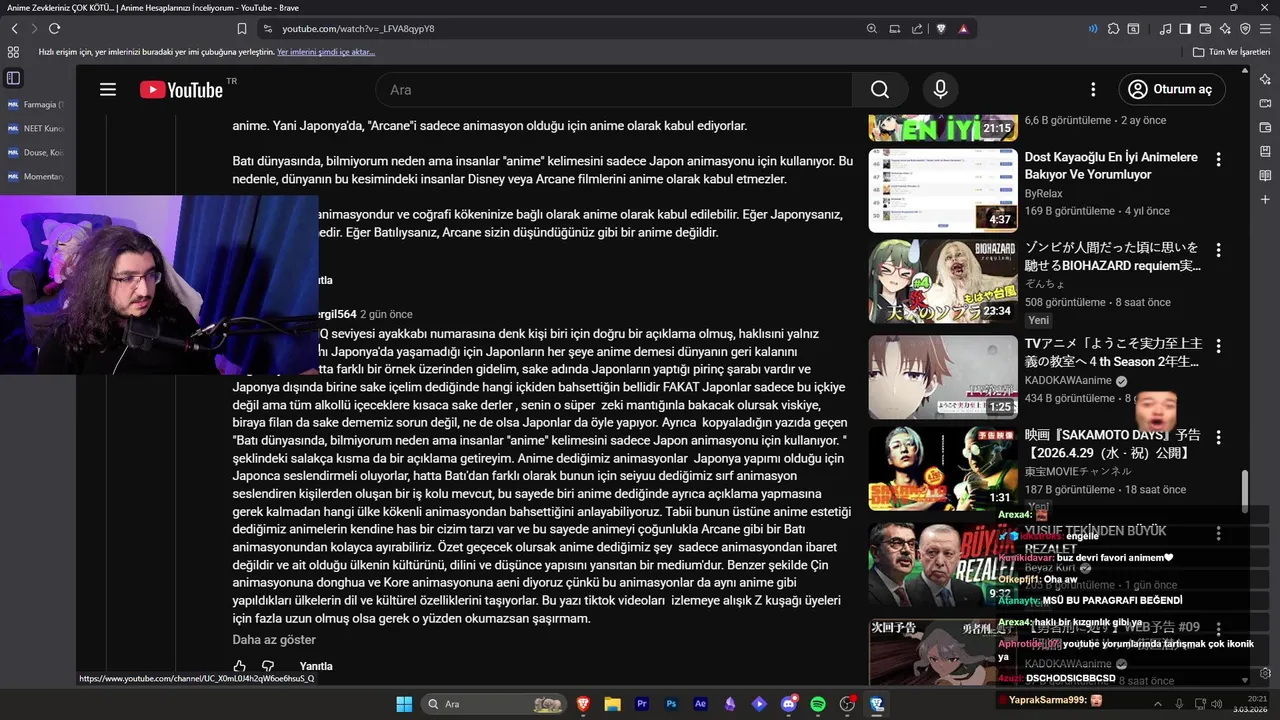Toggle the vertical tabs sidebar panel button
Image resolution: width=1280 pixels, height=720 pixels.
pos(13,78)
